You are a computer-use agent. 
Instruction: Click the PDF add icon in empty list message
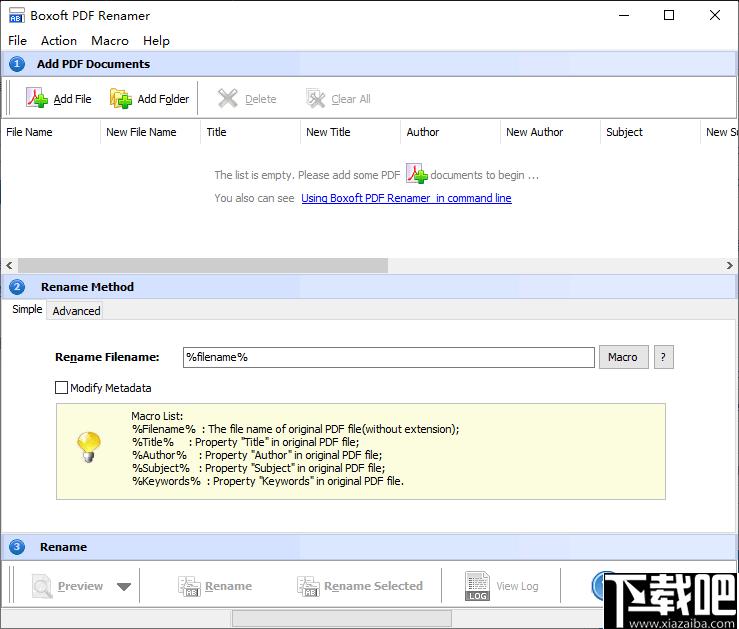click(416, 173)
